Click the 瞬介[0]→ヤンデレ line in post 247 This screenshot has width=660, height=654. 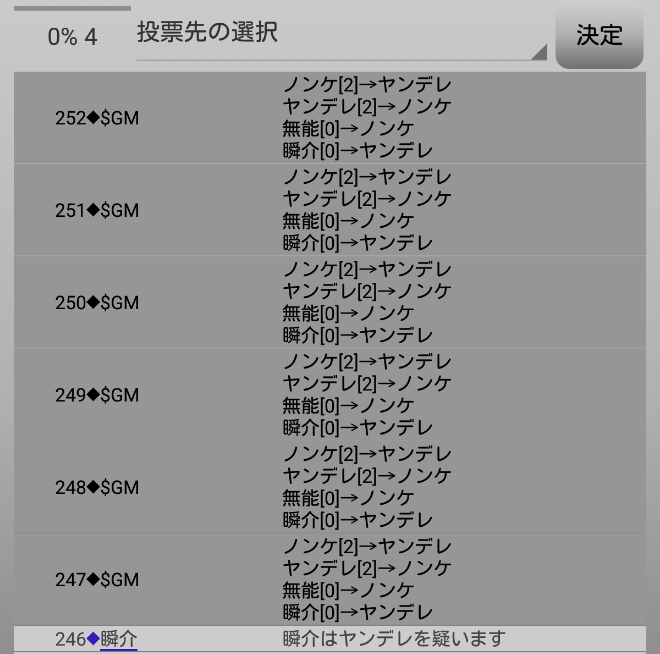coord(357,612)
